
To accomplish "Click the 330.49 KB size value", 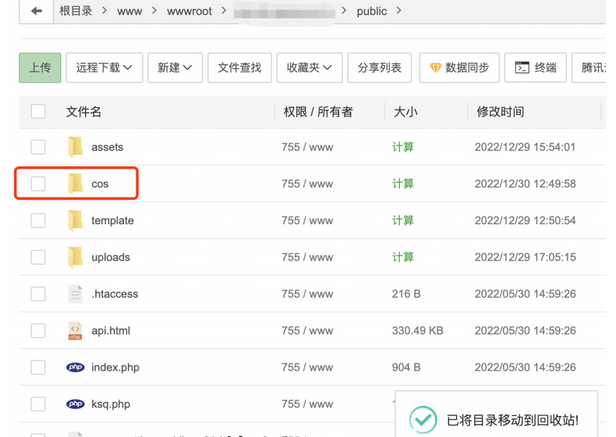I will tap(417, 331).
